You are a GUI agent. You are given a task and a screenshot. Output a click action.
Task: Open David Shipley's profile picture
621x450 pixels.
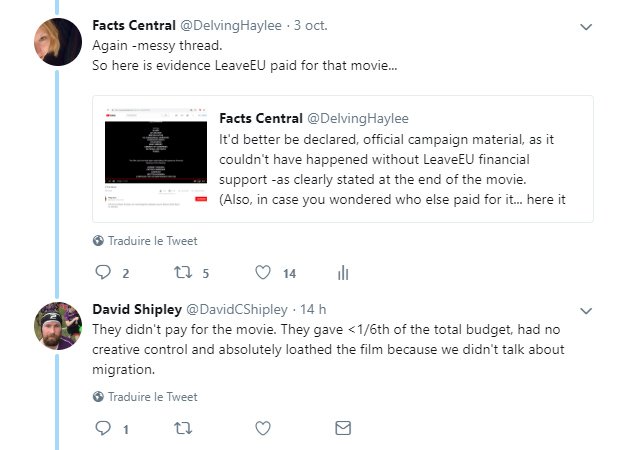[x=58, y=326]
